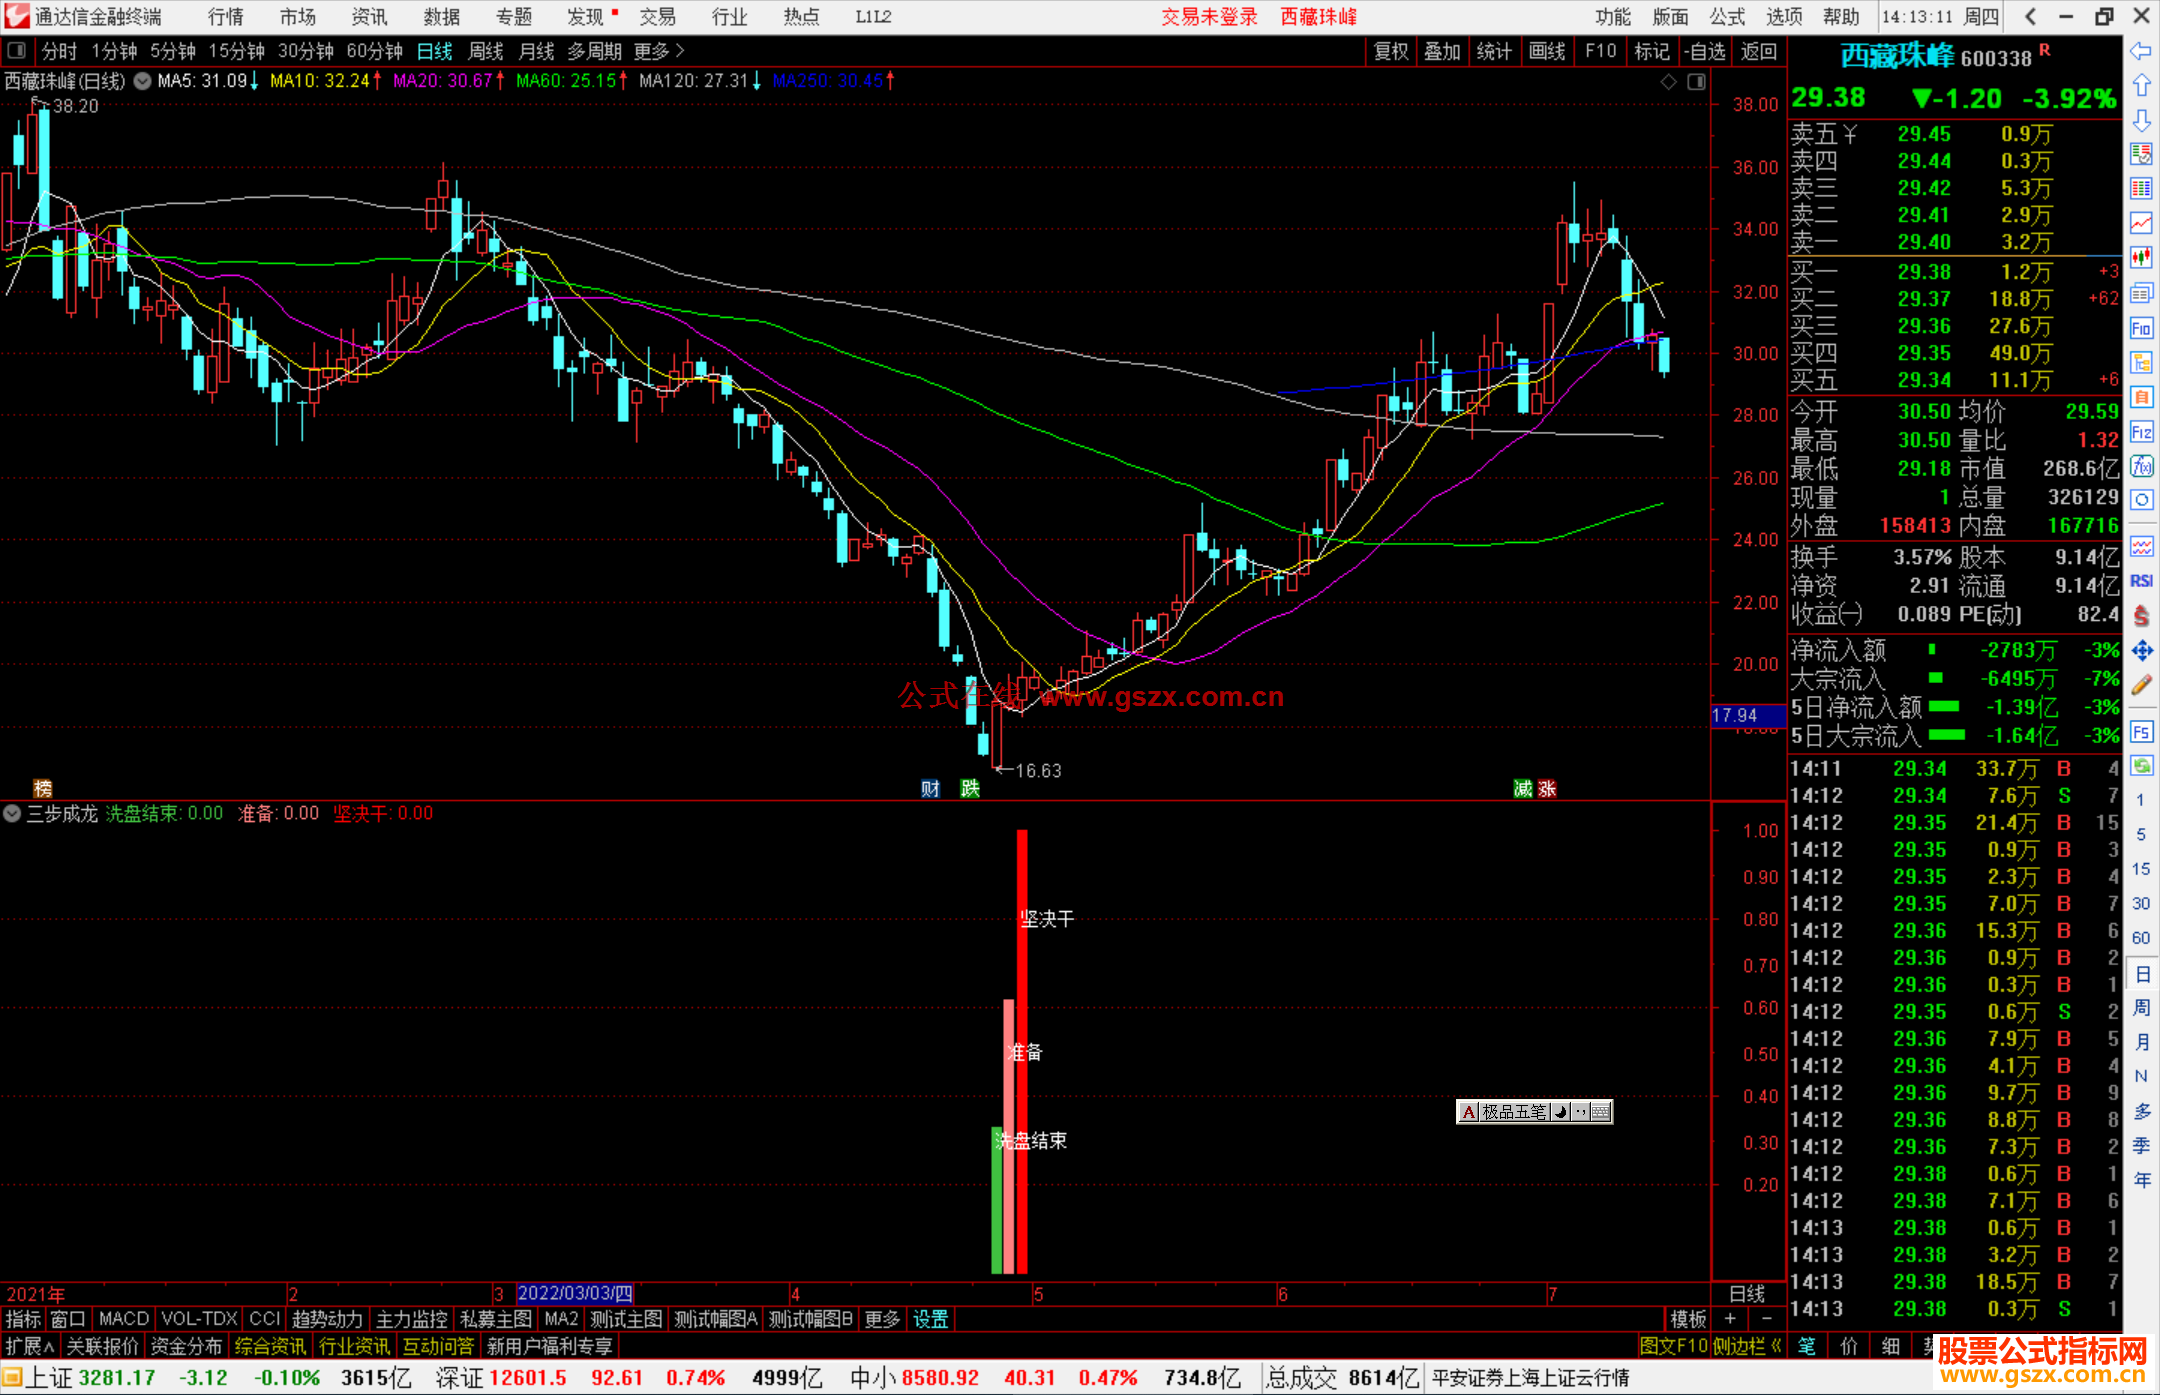Click the 复权 button in chart toolbar
Image resolution: width=2160 pixels, height=1395 pixels.
[1391, 51]
